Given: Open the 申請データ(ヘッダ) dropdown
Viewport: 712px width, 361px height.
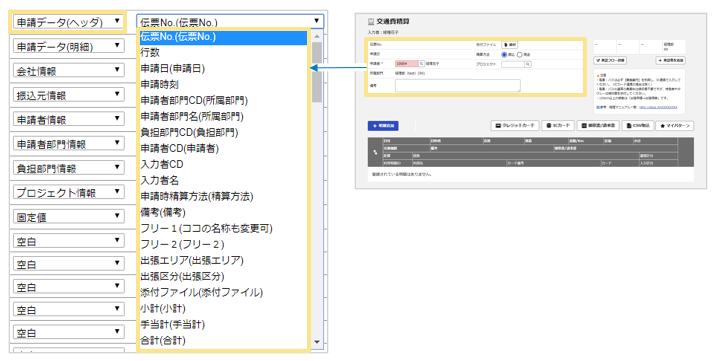Looking at the screenshot, I should (69, 22).
